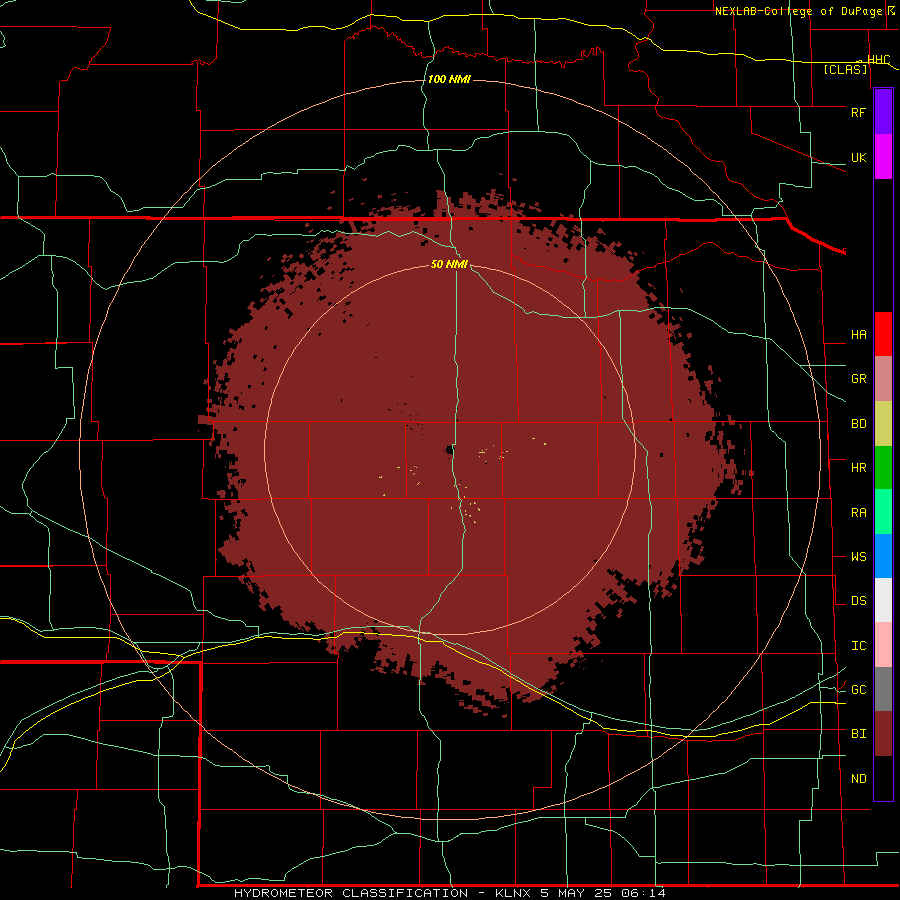The height and width of the screenshot is (900, 900).
Task: Click the BI brown legend swatch
Action: (x=883, y=734)
